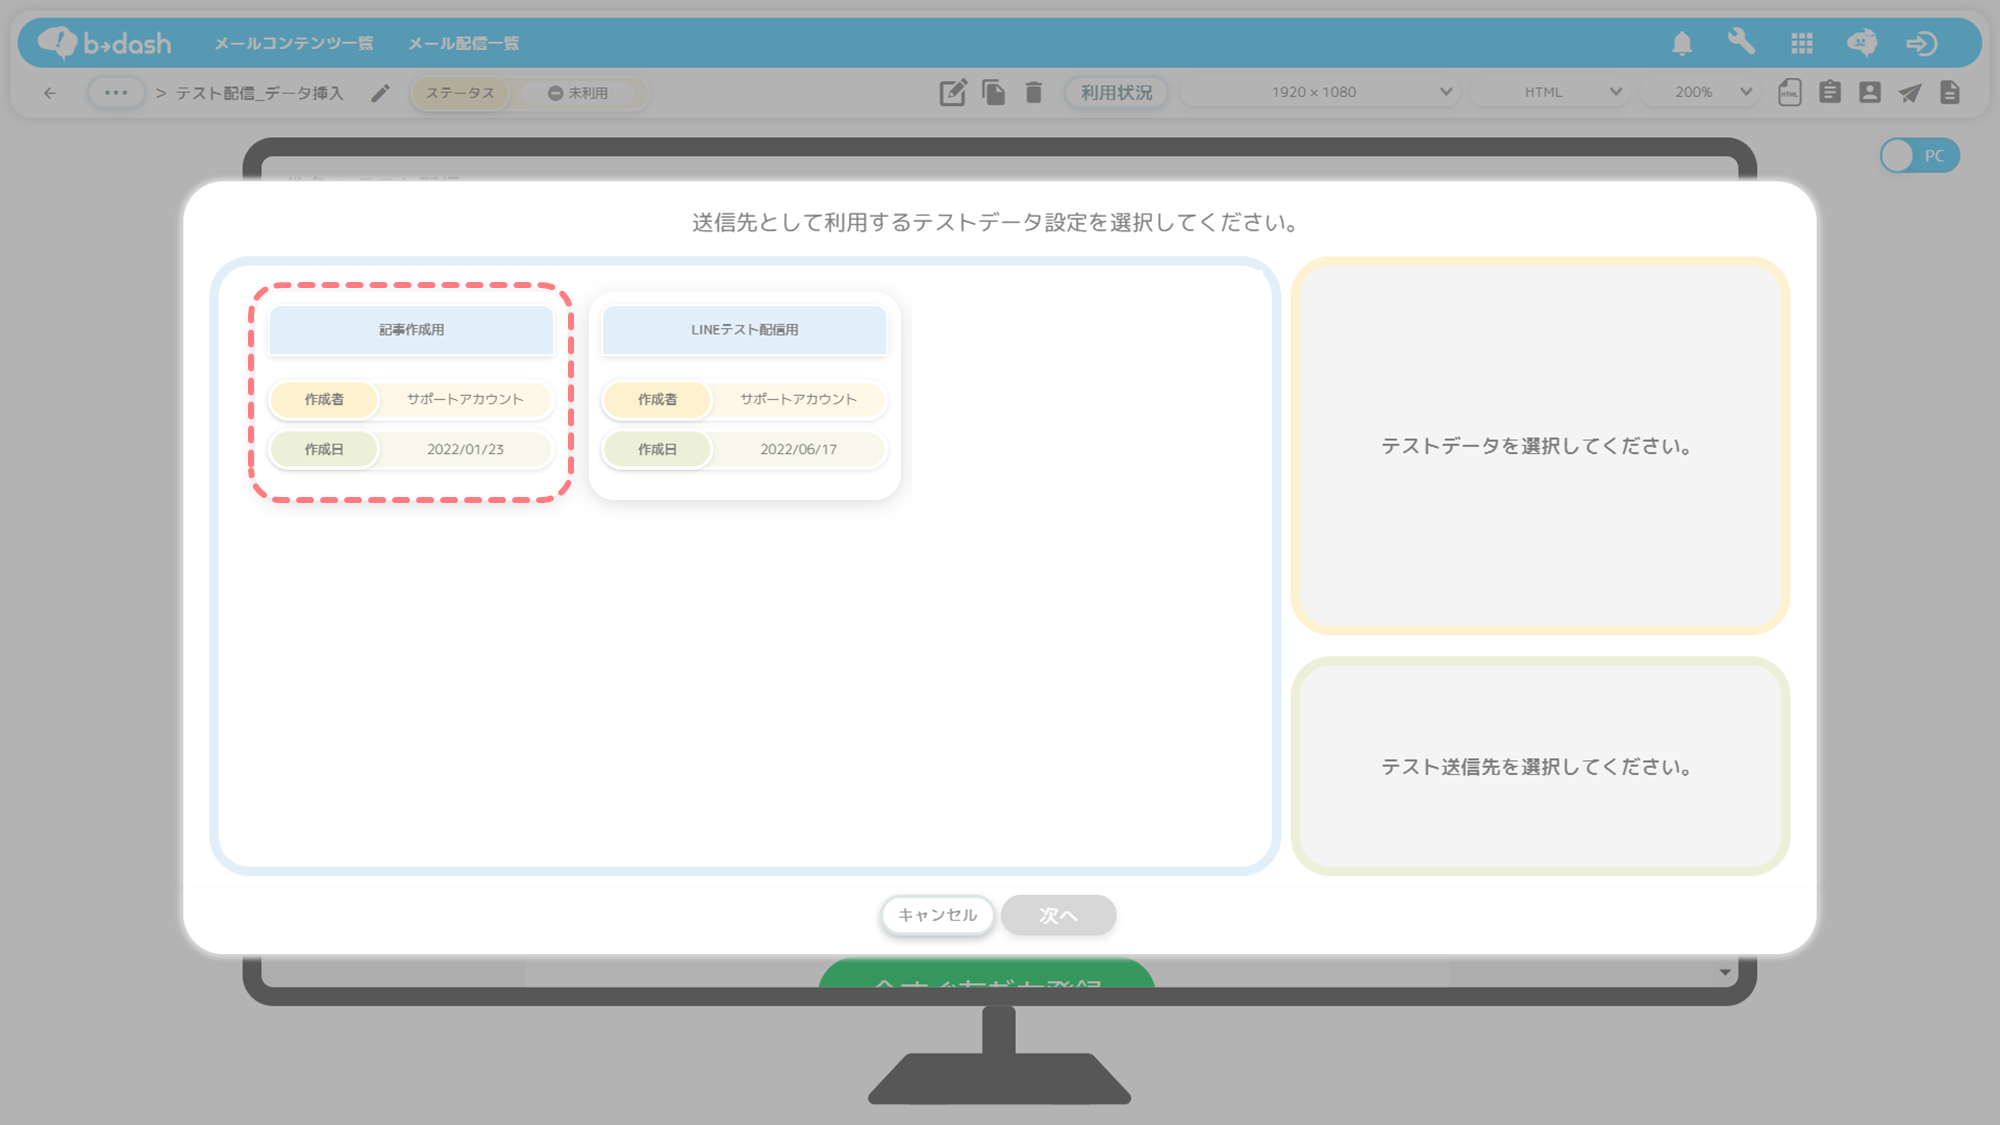Click the キャンセル button
This screenshot has width=2000, height=1125.
[937, 915]
